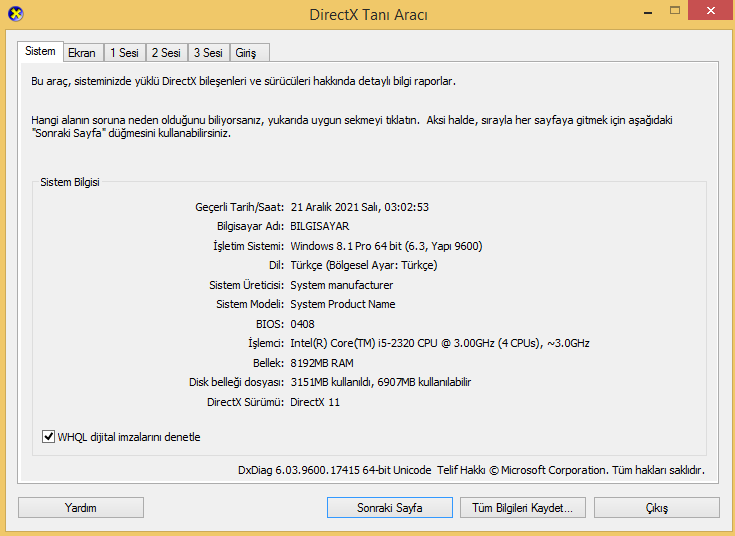Click the DirectX icon in title bar
The width and height of the screenshot is (735, 536).
pos(15,14)
